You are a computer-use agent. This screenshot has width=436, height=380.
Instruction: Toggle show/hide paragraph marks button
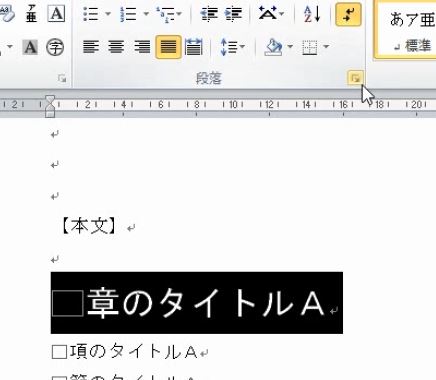348,14
